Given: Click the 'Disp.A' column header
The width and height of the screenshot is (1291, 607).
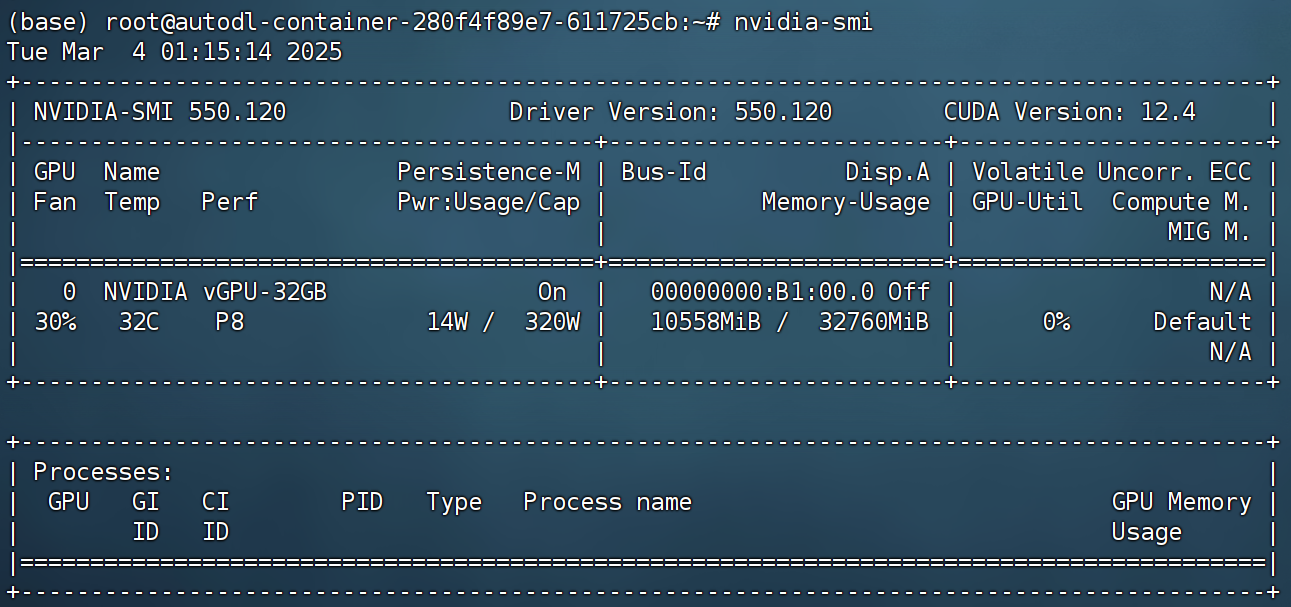Looking at the screenshot, I should tap(887, 172).
